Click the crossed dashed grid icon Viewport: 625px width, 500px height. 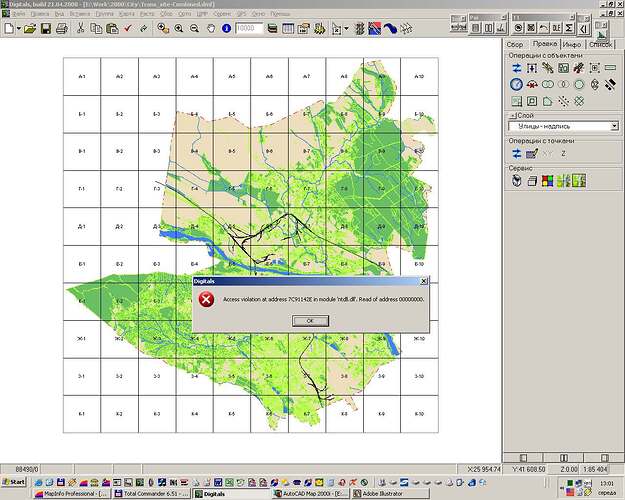579,101
